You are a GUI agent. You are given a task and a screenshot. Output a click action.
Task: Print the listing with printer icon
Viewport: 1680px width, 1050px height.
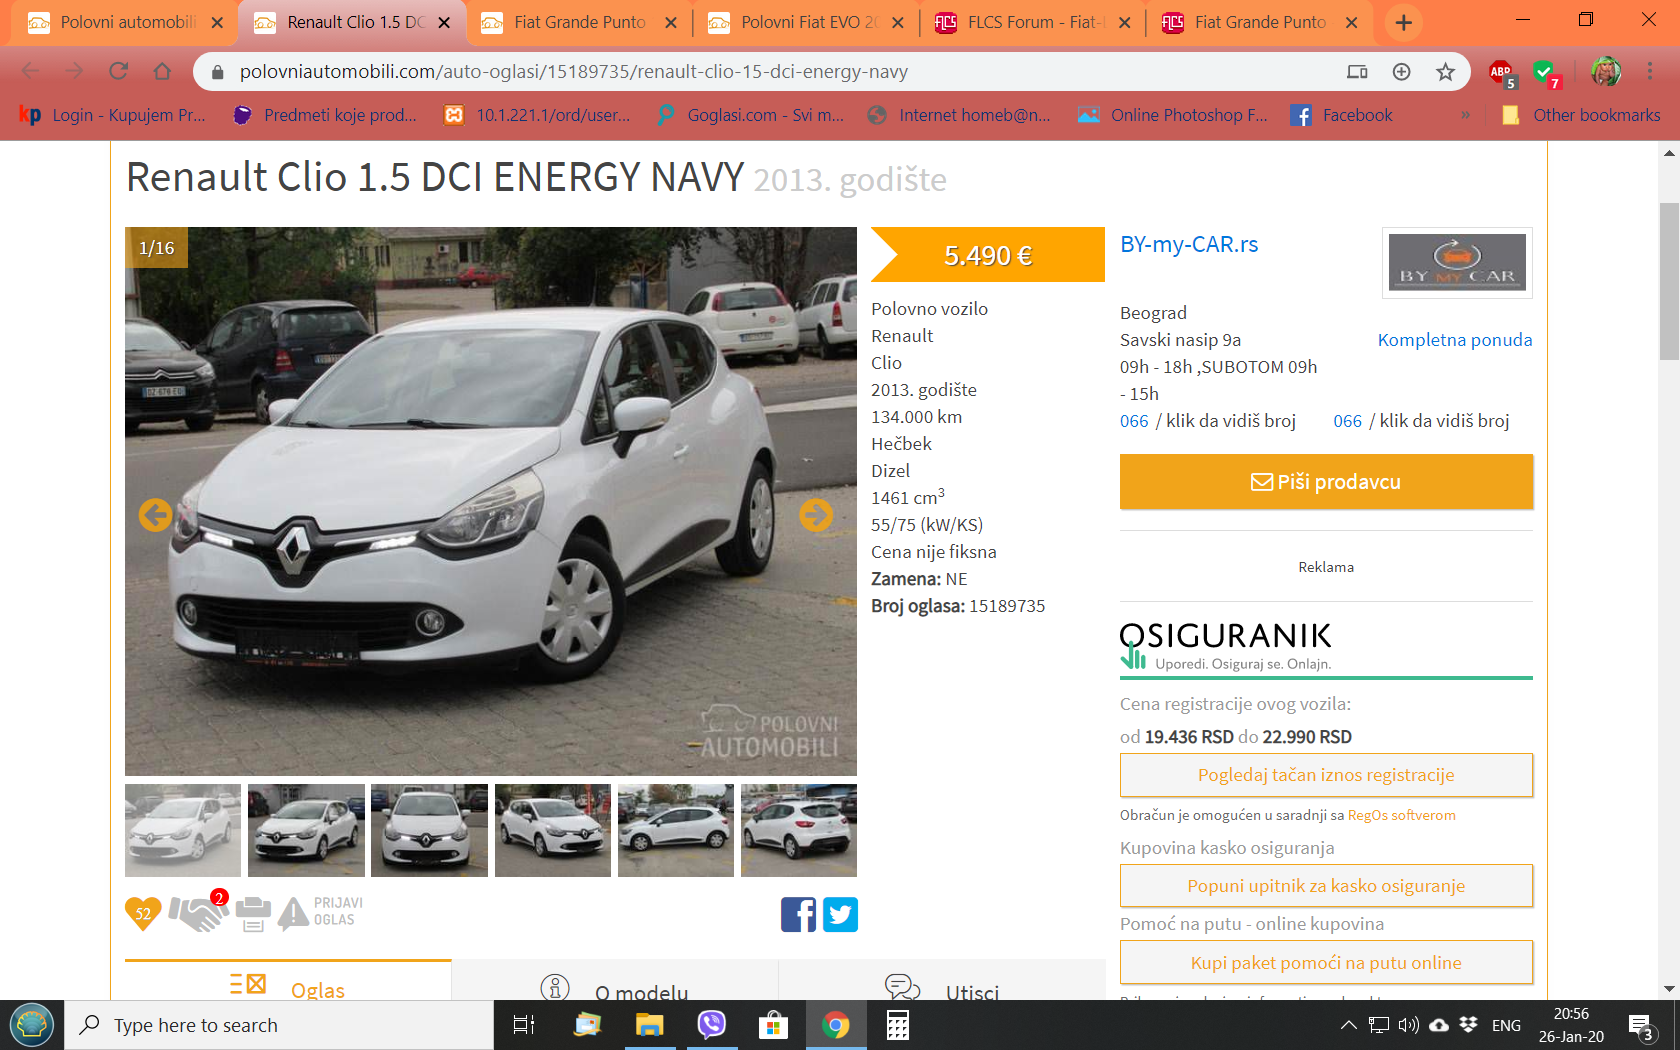click(253, 913)
